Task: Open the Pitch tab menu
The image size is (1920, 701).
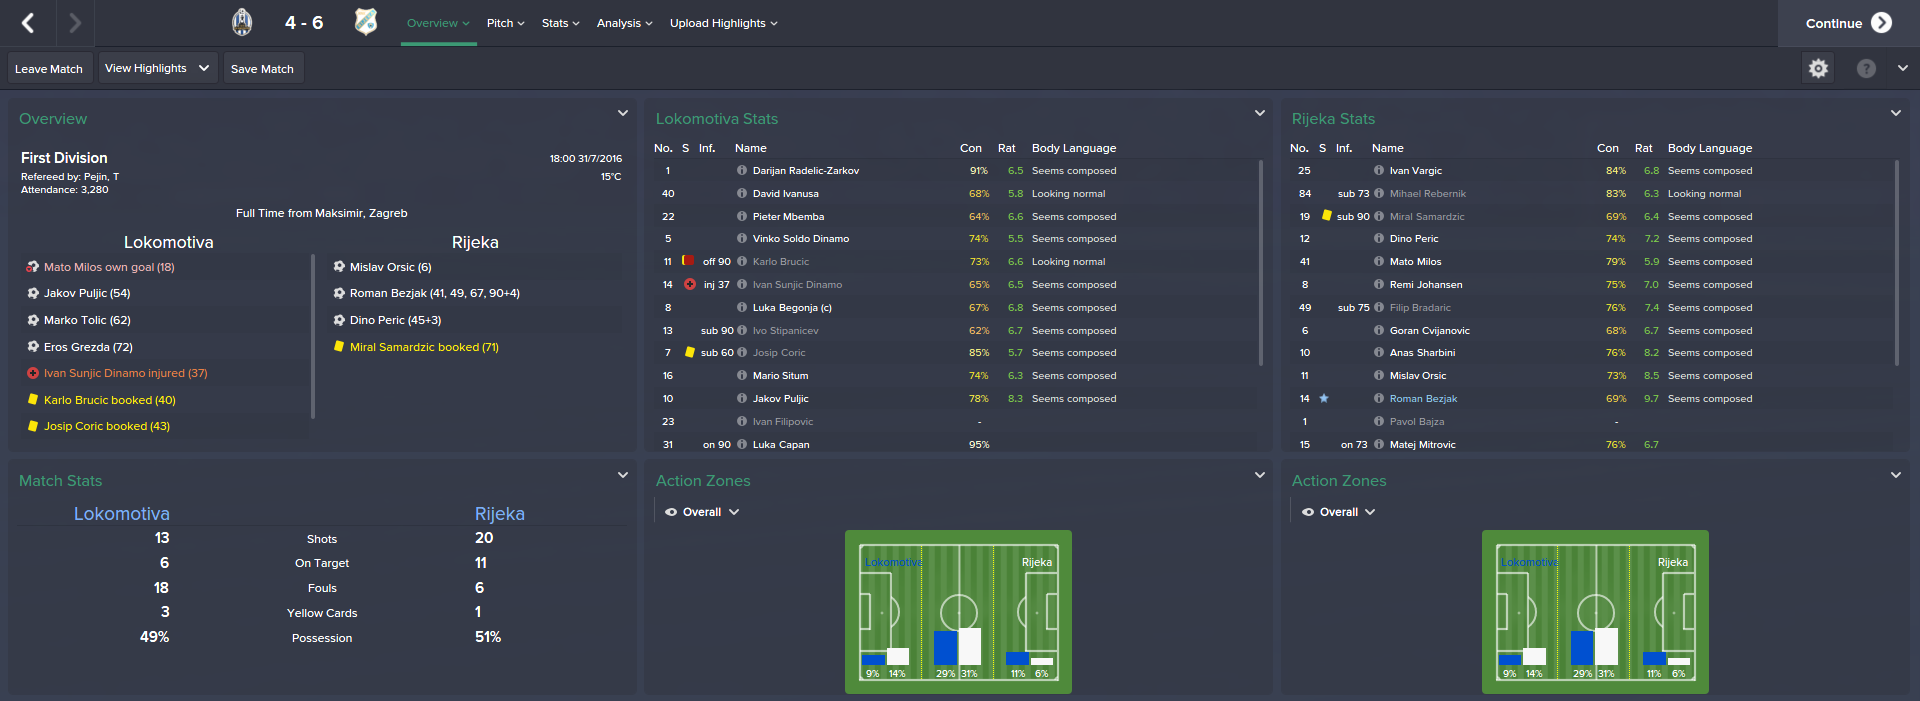Action: pos(505,23)
